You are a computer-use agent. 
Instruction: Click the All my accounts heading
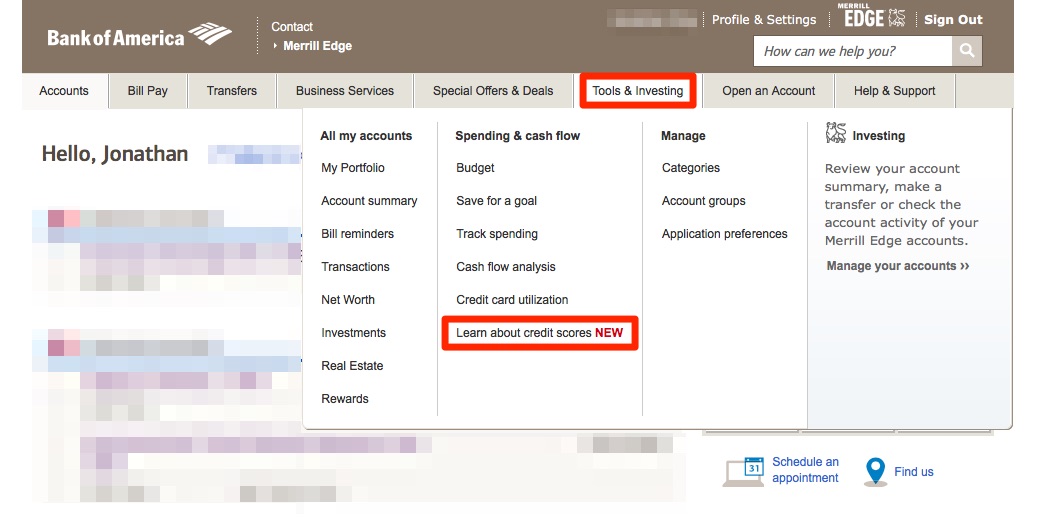(366, 135)
